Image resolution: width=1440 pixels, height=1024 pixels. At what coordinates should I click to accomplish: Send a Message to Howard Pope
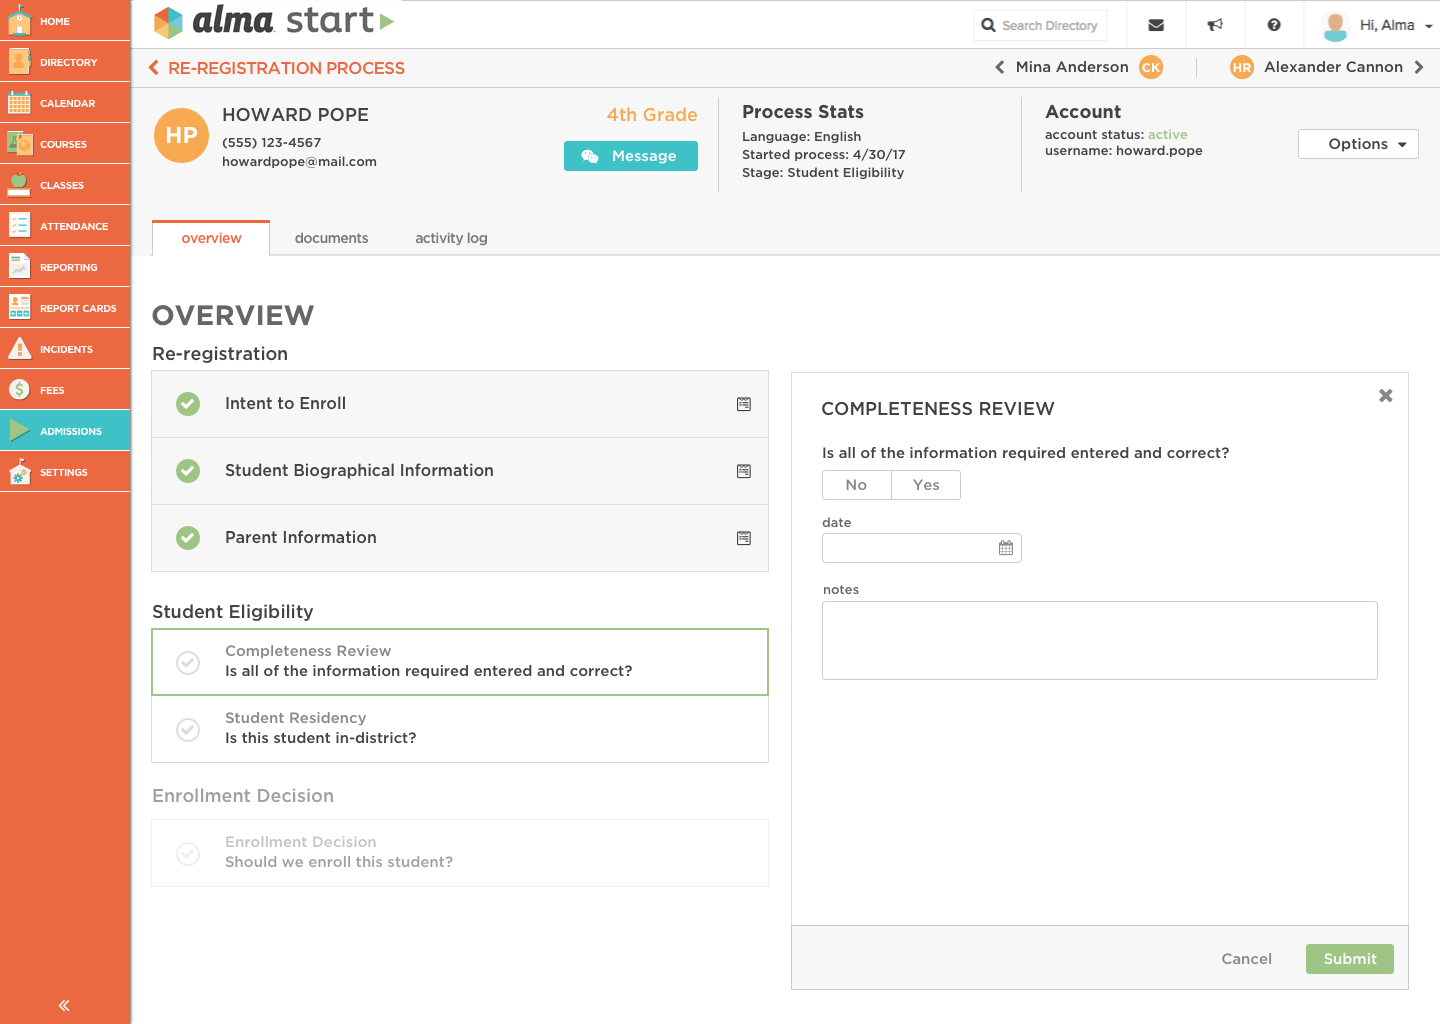(x=631, y=156)
